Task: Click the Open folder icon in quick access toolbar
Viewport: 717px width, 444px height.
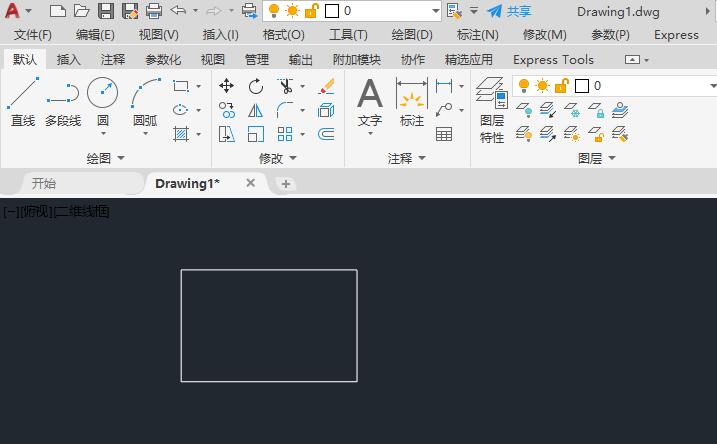Action: click(82, 11)
